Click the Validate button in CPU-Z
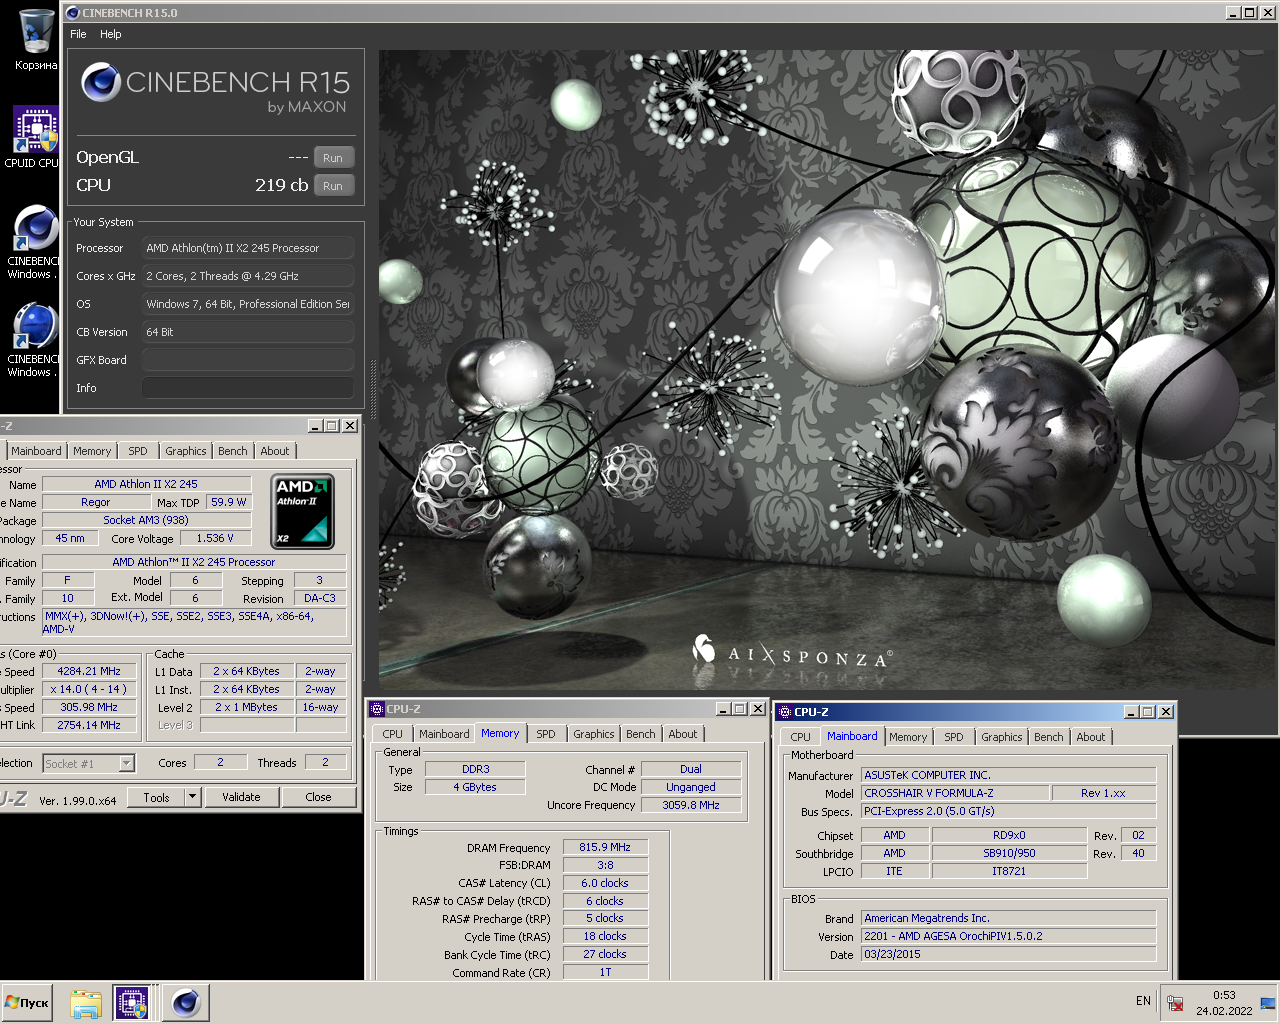Screen dimensions: 1280x1024 tap(241, 797)
